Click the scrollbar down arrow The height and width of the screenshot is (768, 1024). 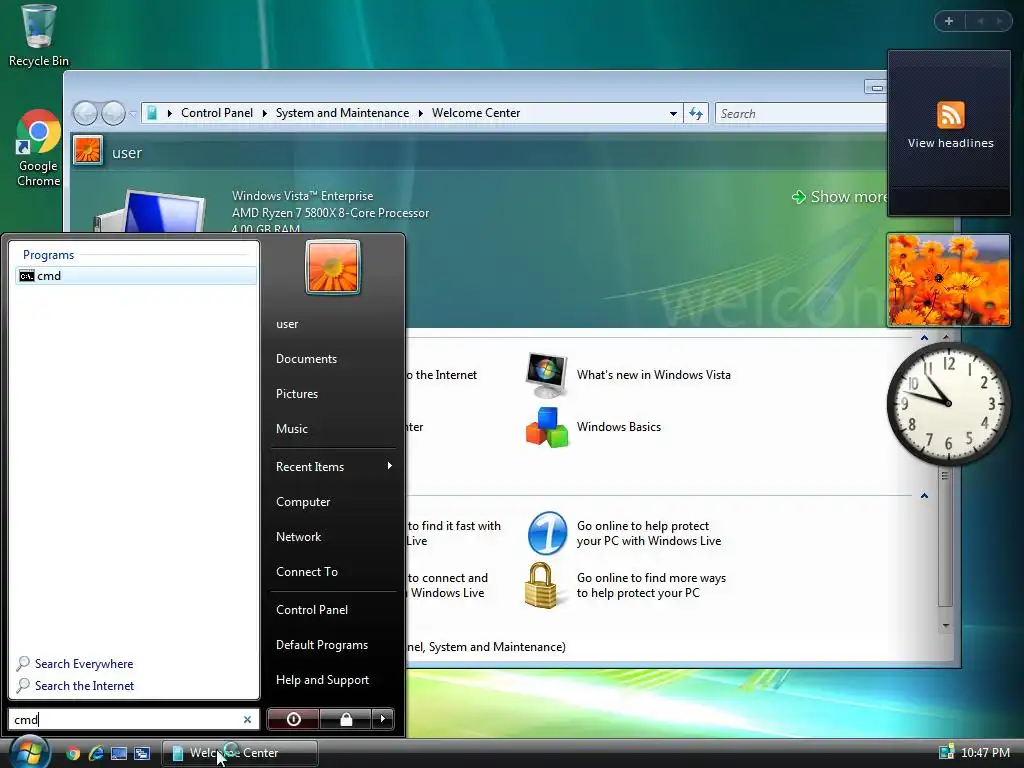tap(946, 626)
